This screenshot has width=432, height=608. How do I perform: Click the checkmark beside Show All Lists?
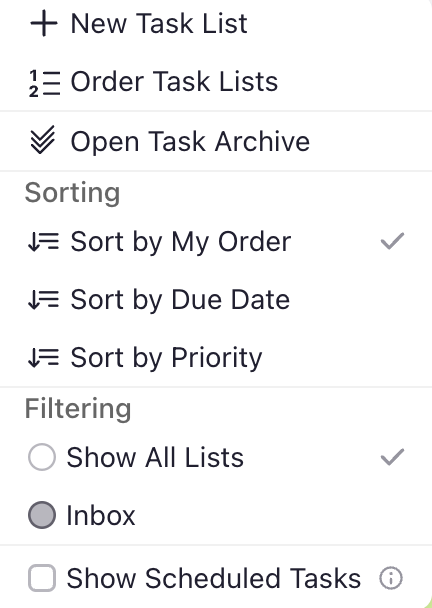[392, 457]
